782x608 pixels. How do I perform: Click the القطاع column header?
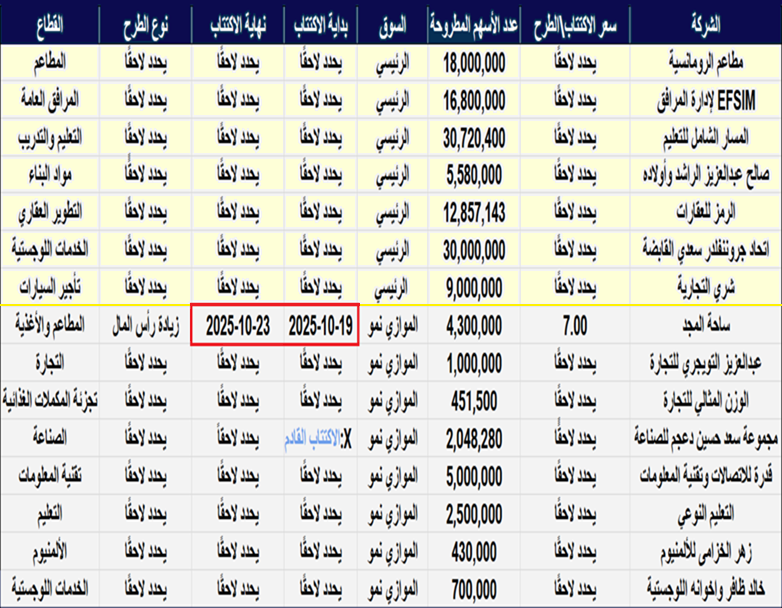pos(50,23)
